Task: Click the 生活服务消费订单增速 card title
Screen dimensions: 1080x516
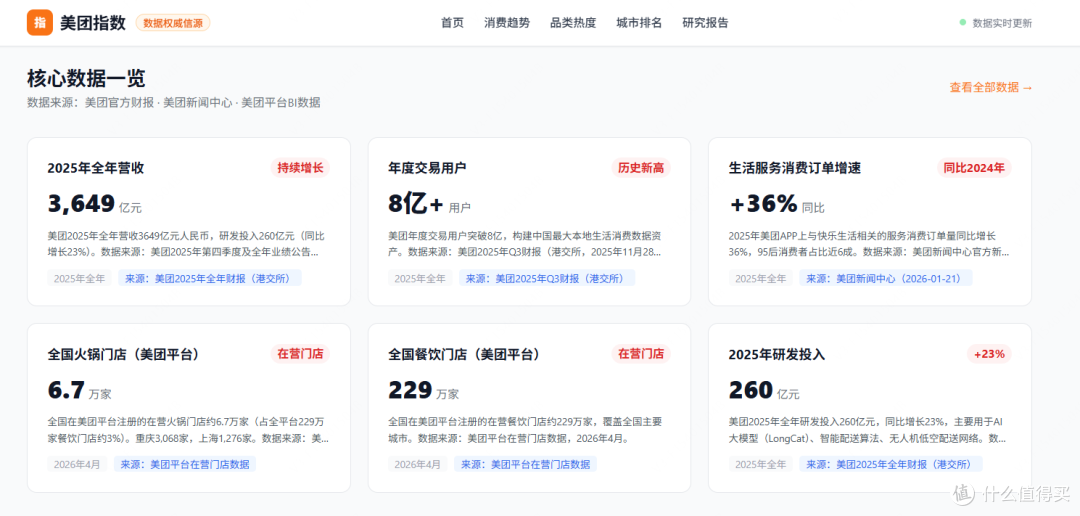Action: (795, 168)
